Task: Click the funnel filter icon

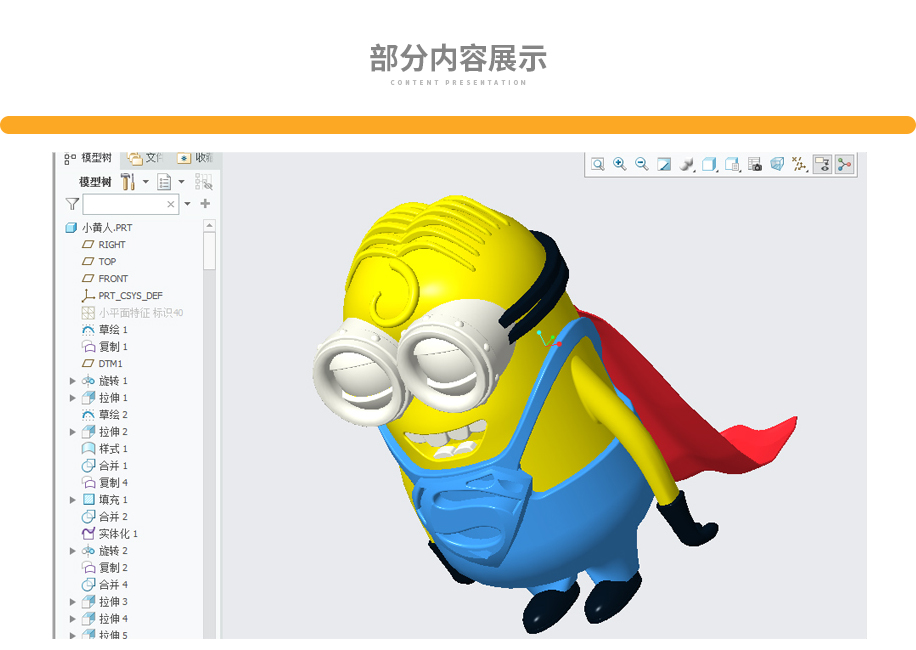Action: coord(72,204)
